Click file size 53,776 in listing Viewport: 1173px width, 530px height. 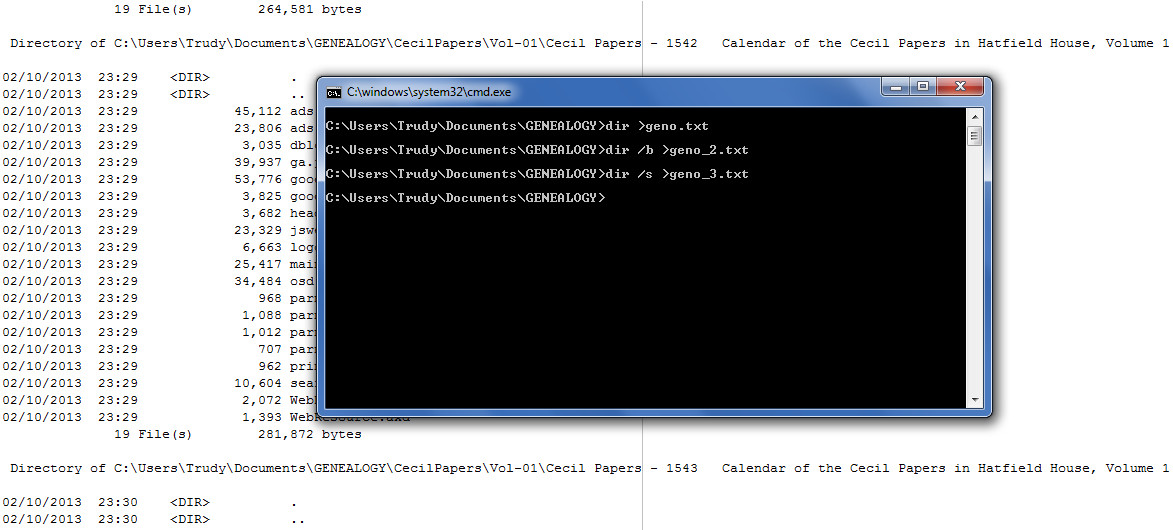[x=258, y=180]
